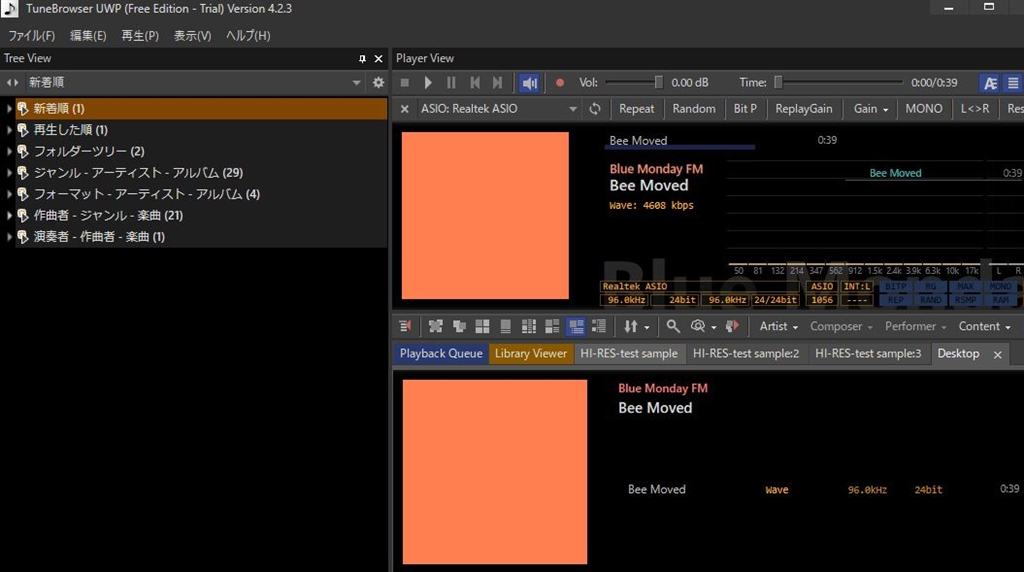
Task: Open the Artist filter dropdown
Action: click(778, 326)
